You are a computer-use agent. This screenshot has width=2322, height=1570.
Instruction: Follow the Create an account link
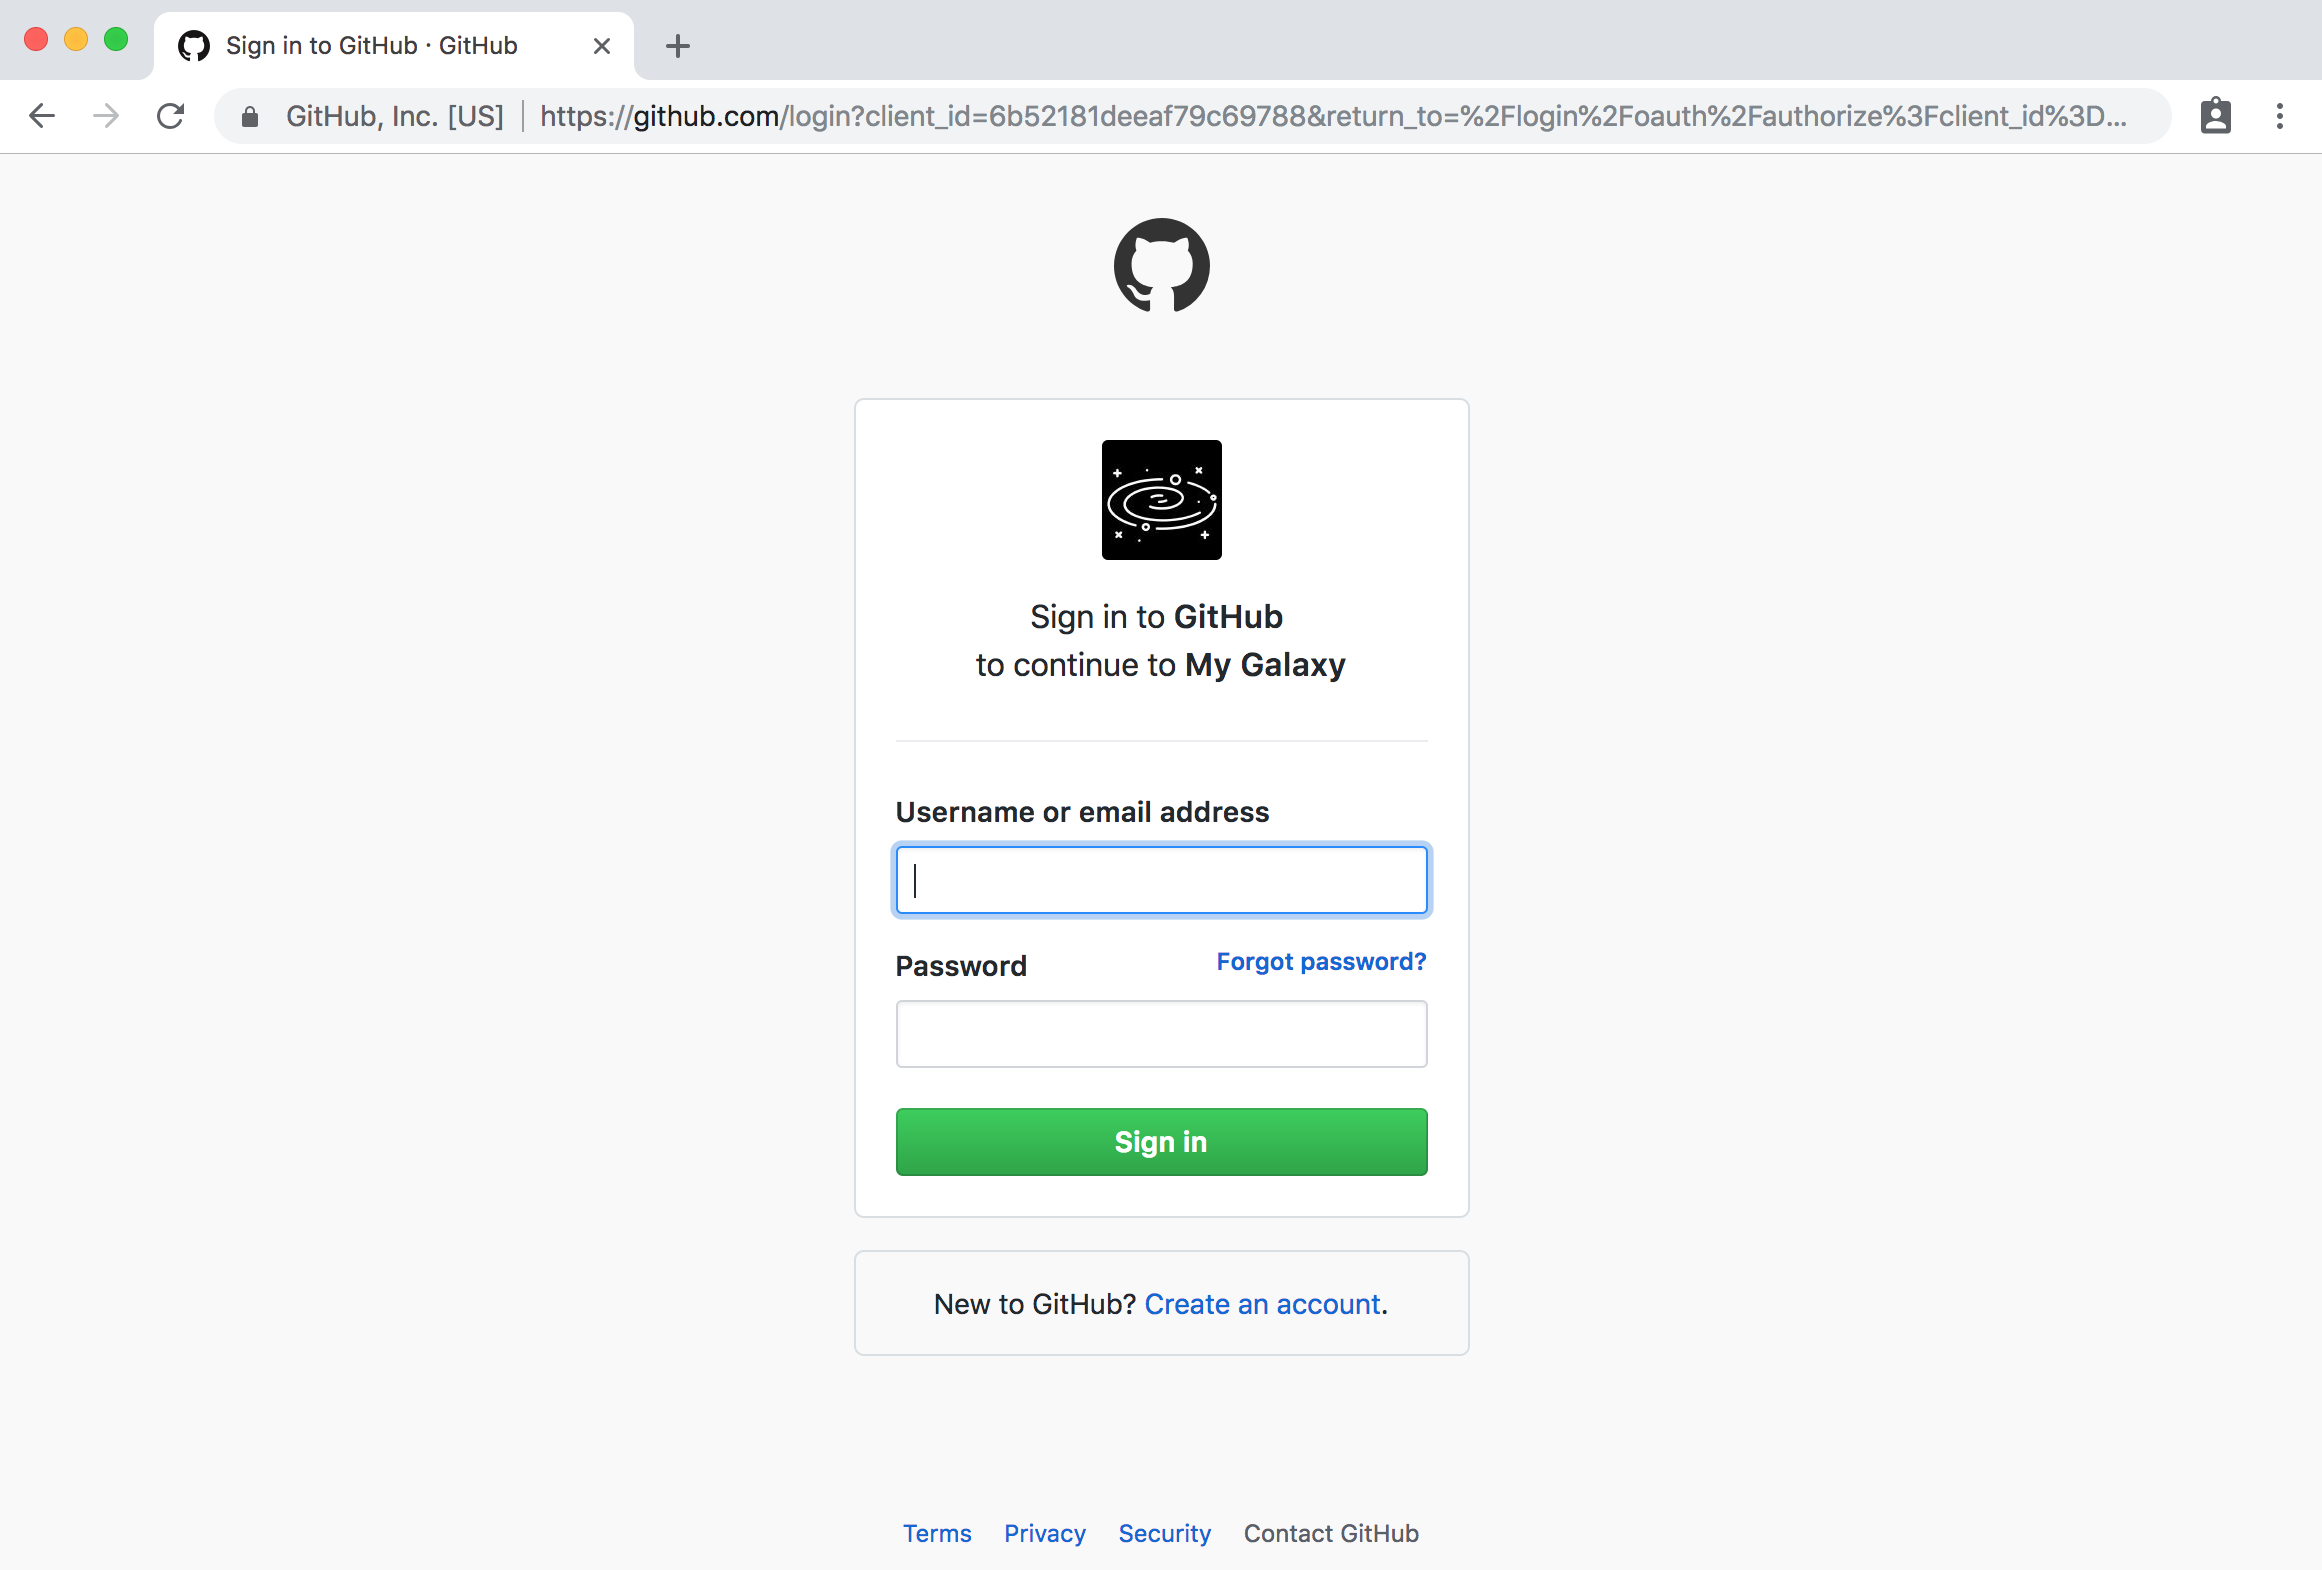point(1263,1304)
